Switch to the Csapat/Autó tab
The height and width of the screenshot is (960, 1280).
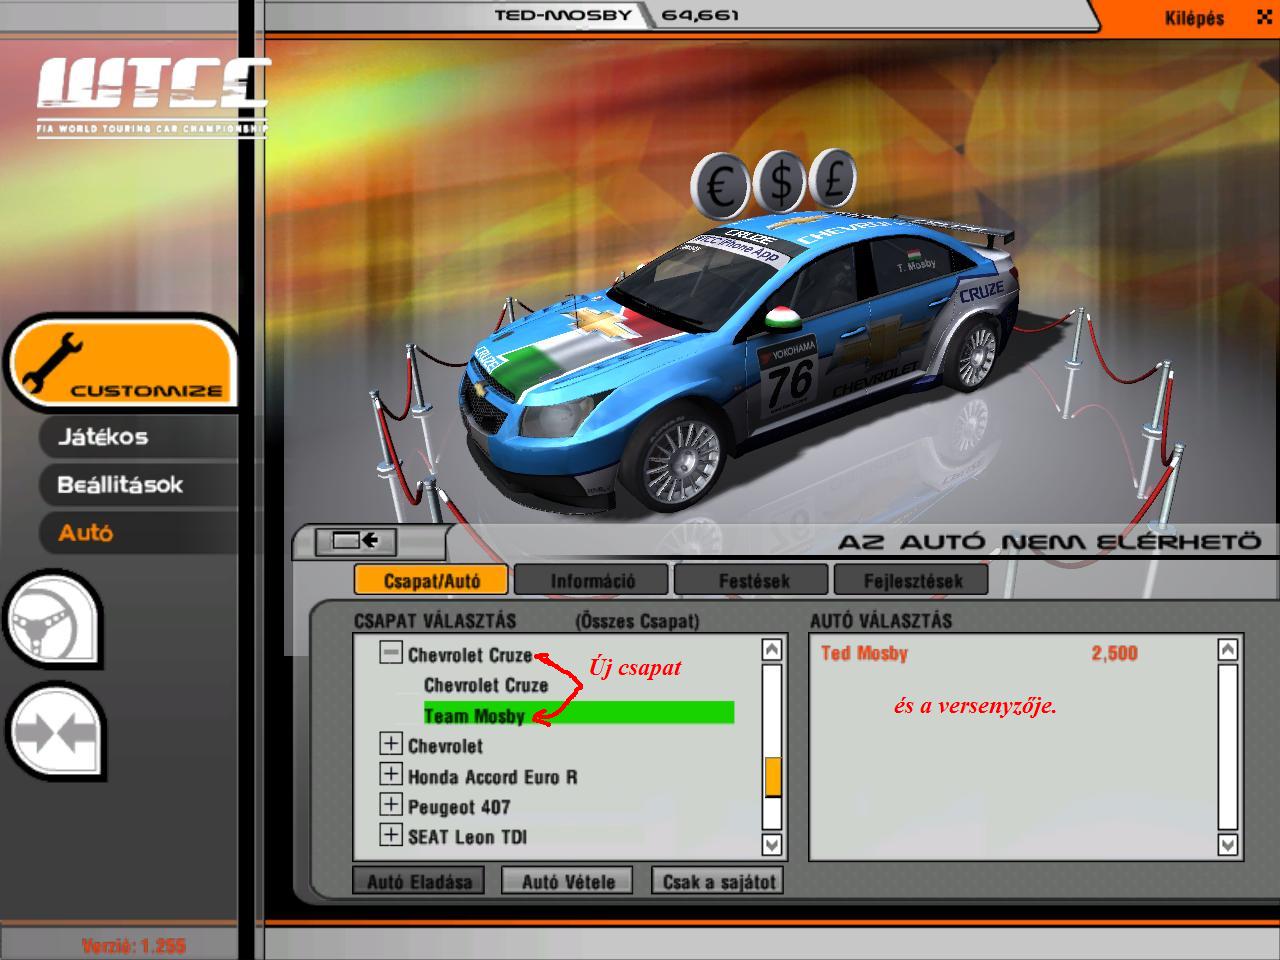(x=431, y=580)
